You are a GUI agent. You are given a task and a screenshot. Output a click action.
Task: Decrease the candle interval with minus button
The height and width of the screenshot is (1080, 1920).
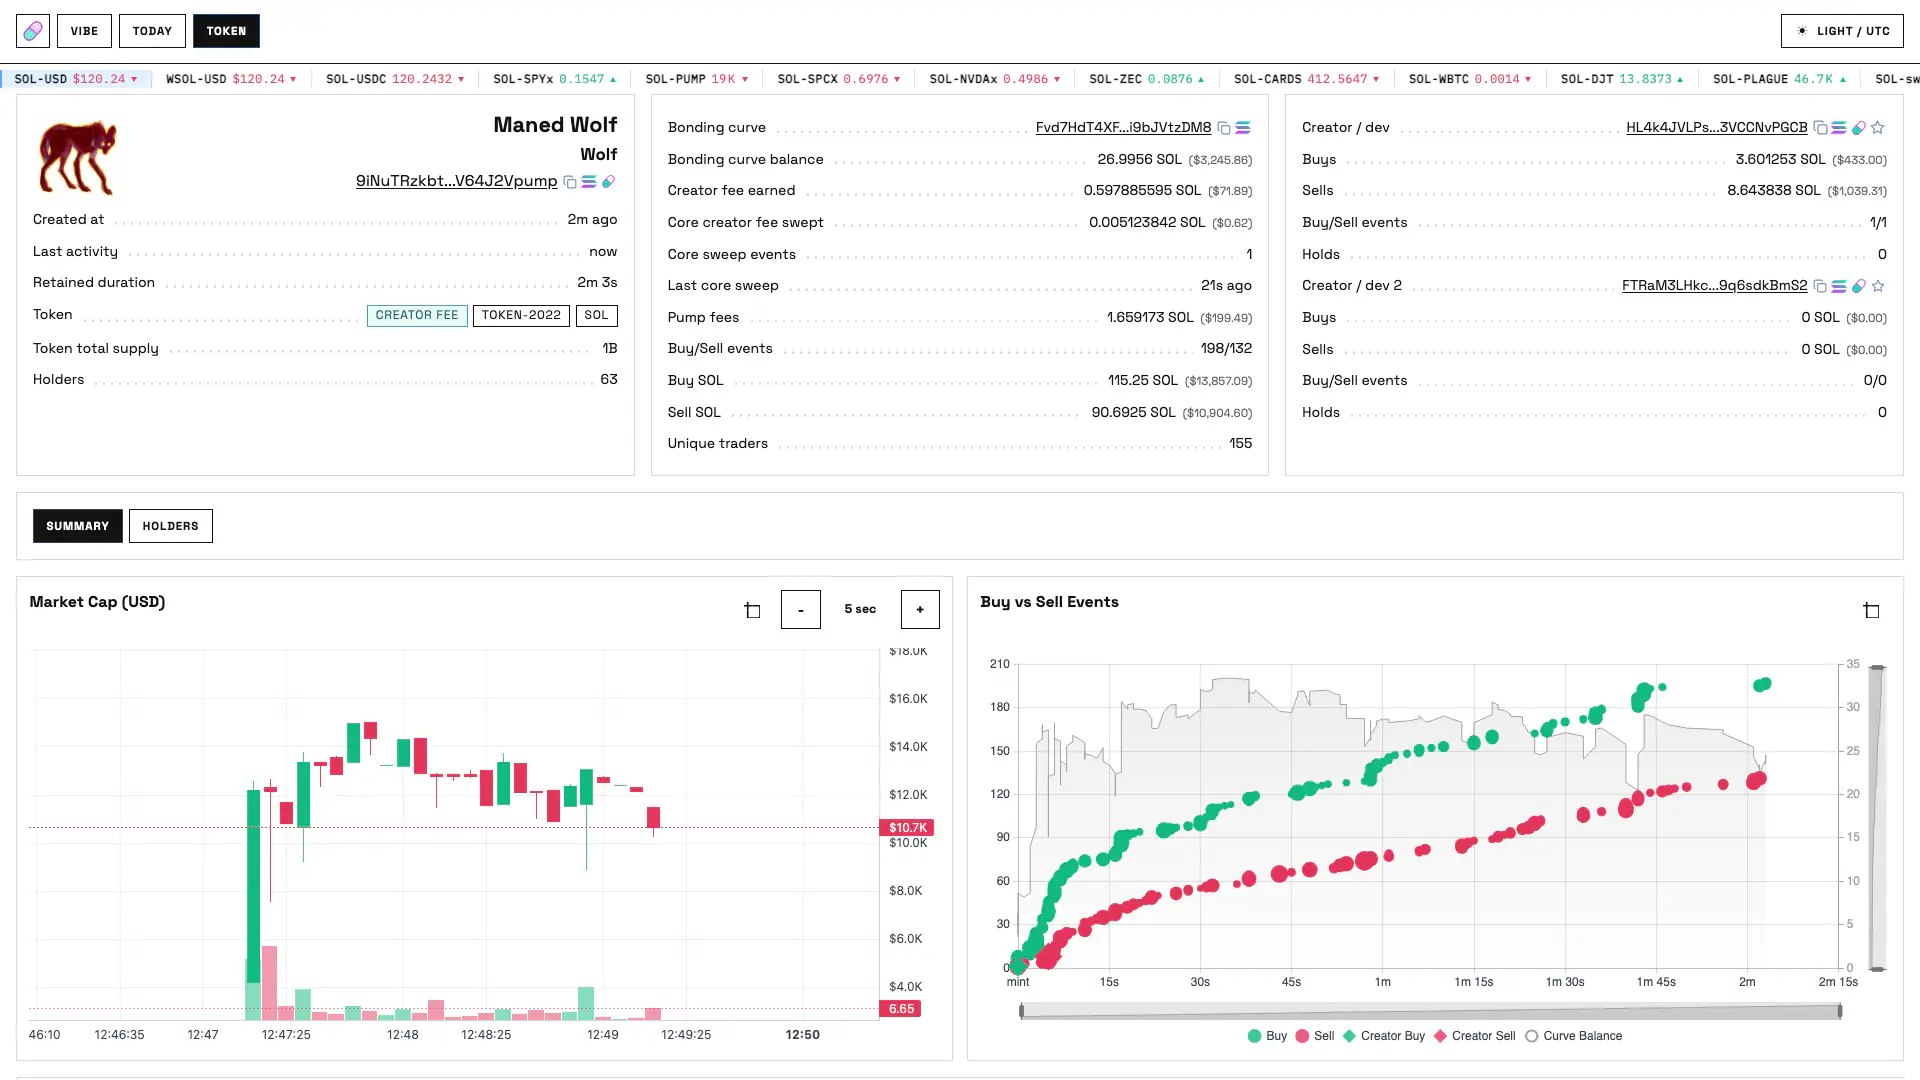(x=800, y=609)
